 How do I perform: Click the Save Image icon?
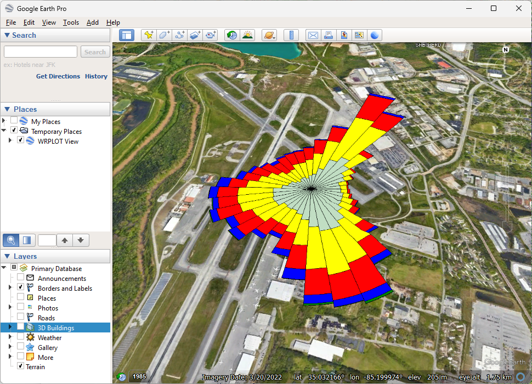[344, 35]
